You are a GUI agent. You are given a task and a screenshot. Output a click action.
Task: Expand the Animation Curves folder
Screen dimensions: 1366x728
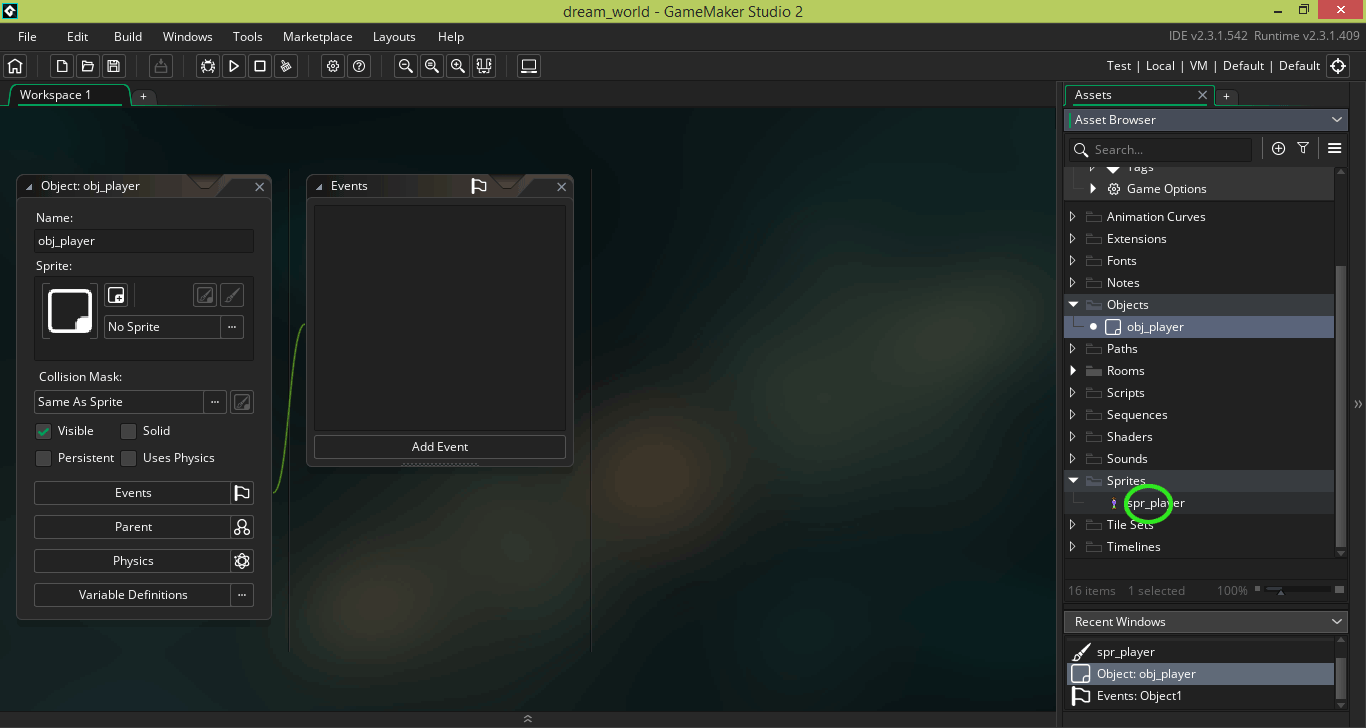click(1073, 217)
